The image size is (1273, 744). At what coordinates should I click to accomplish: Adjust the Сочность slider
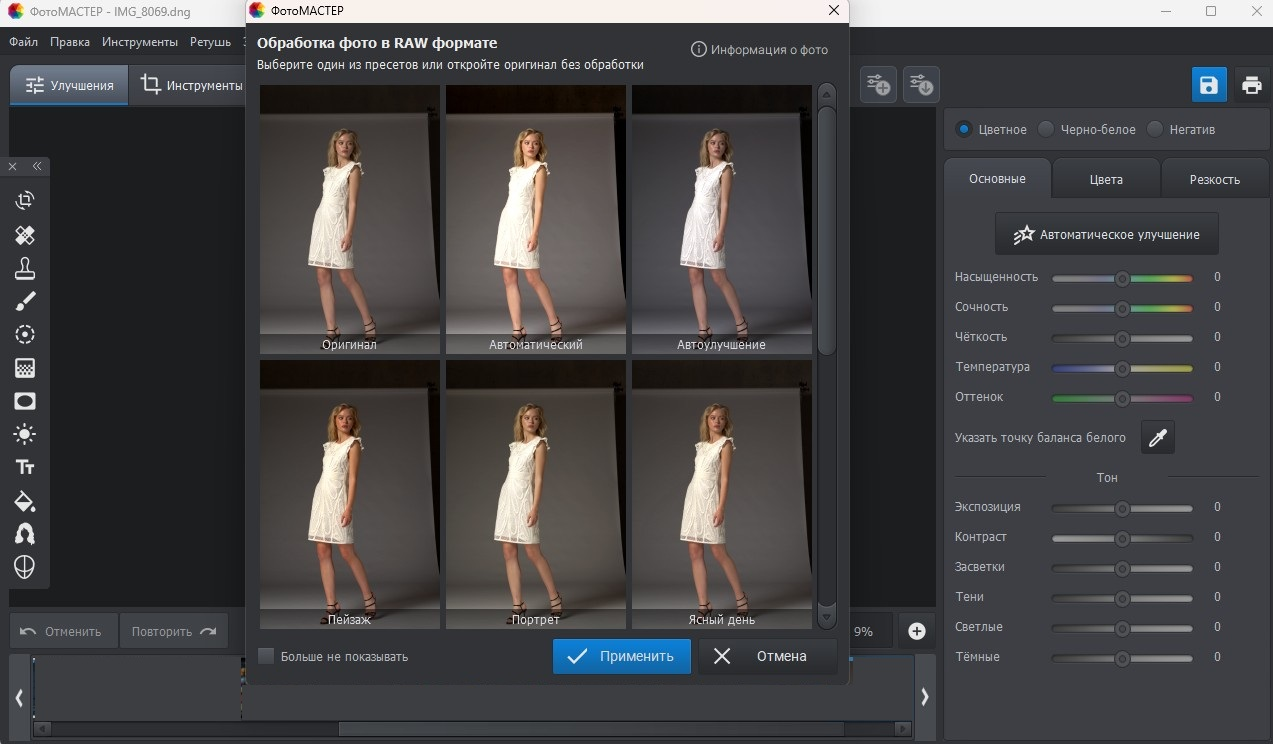pos(1122,308)
